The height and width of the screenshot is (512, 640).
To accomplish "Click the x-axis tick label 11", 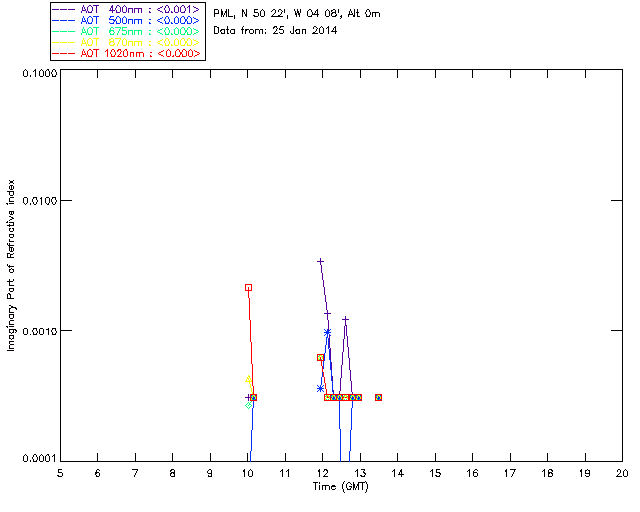I will (x=285, y=473).
